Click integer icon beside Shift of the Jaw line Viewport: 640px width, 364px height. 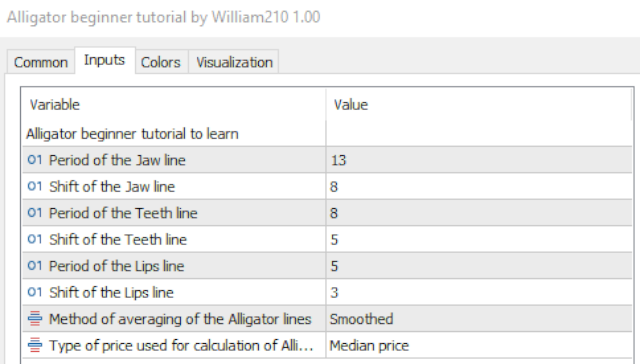click(x=35, y=186)
